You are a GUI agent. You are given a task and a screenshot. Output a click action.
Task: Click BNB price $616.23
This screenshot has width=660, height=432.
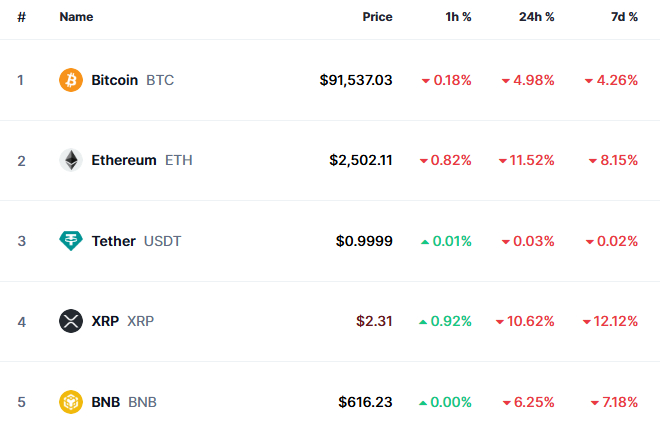365,402
